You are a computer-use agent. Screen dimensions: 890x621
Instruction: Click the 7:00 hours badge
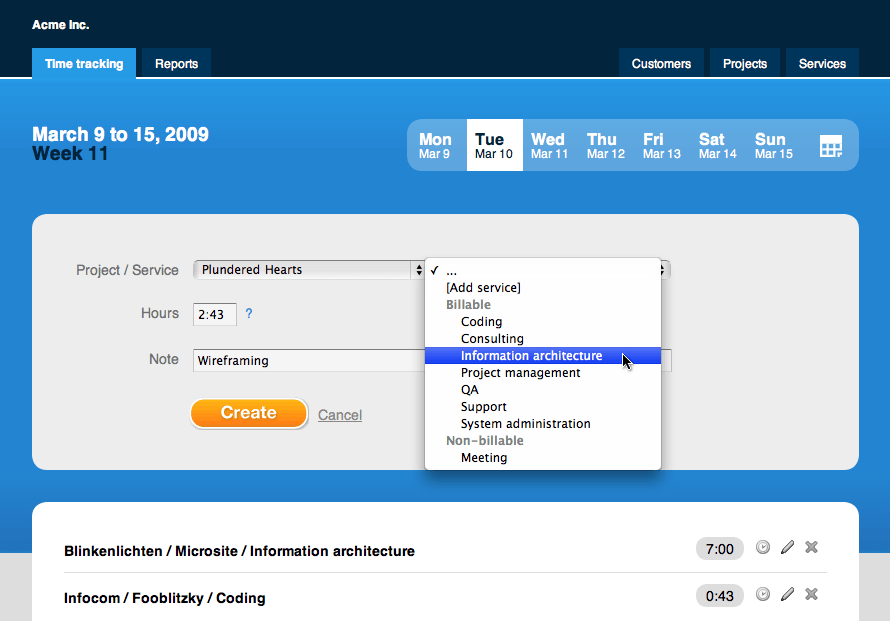click(720, 549)
